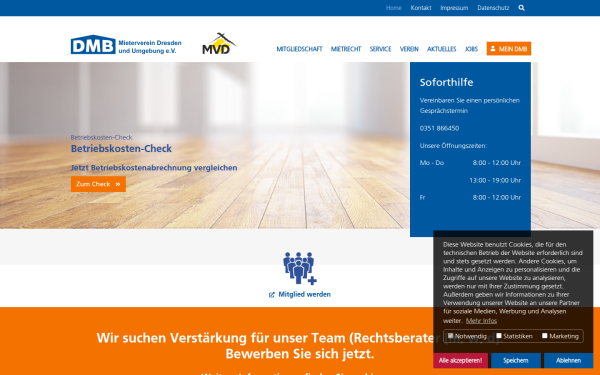
Task: Click the MVD logo
Action: pos(218,44)
